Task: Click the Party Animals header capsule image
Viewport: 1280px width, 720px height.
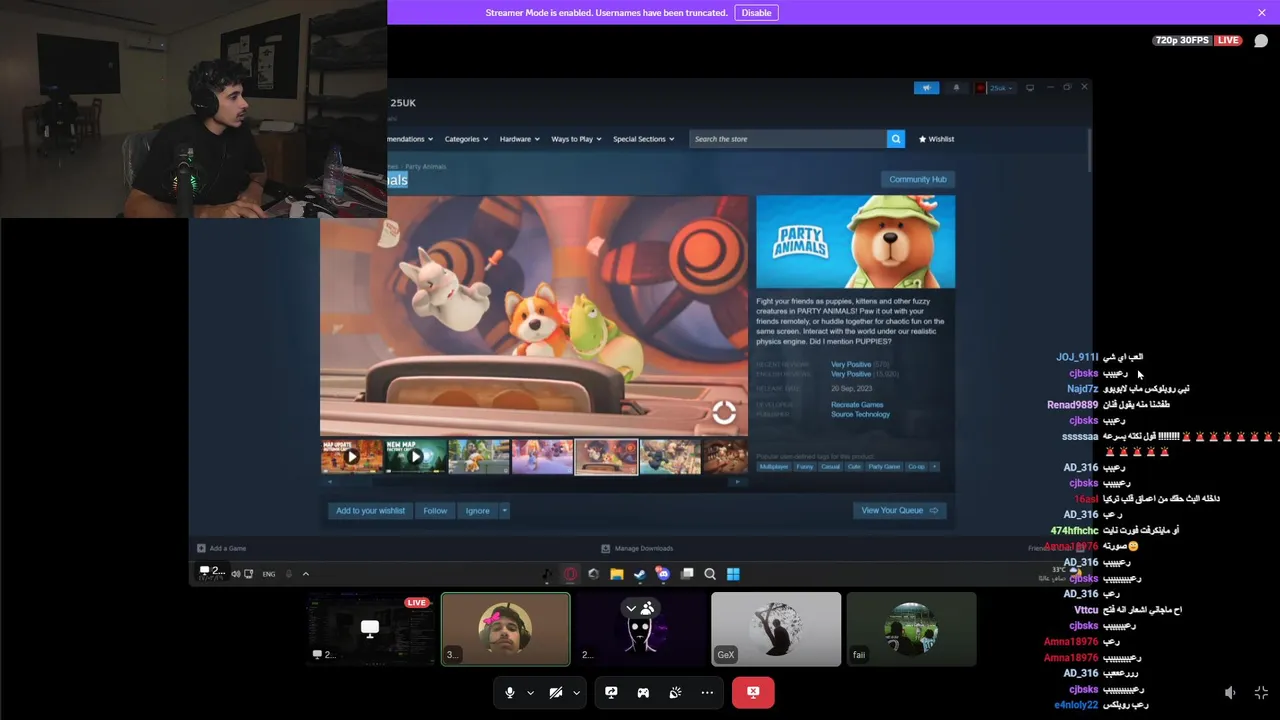Action: coord(855,242)
